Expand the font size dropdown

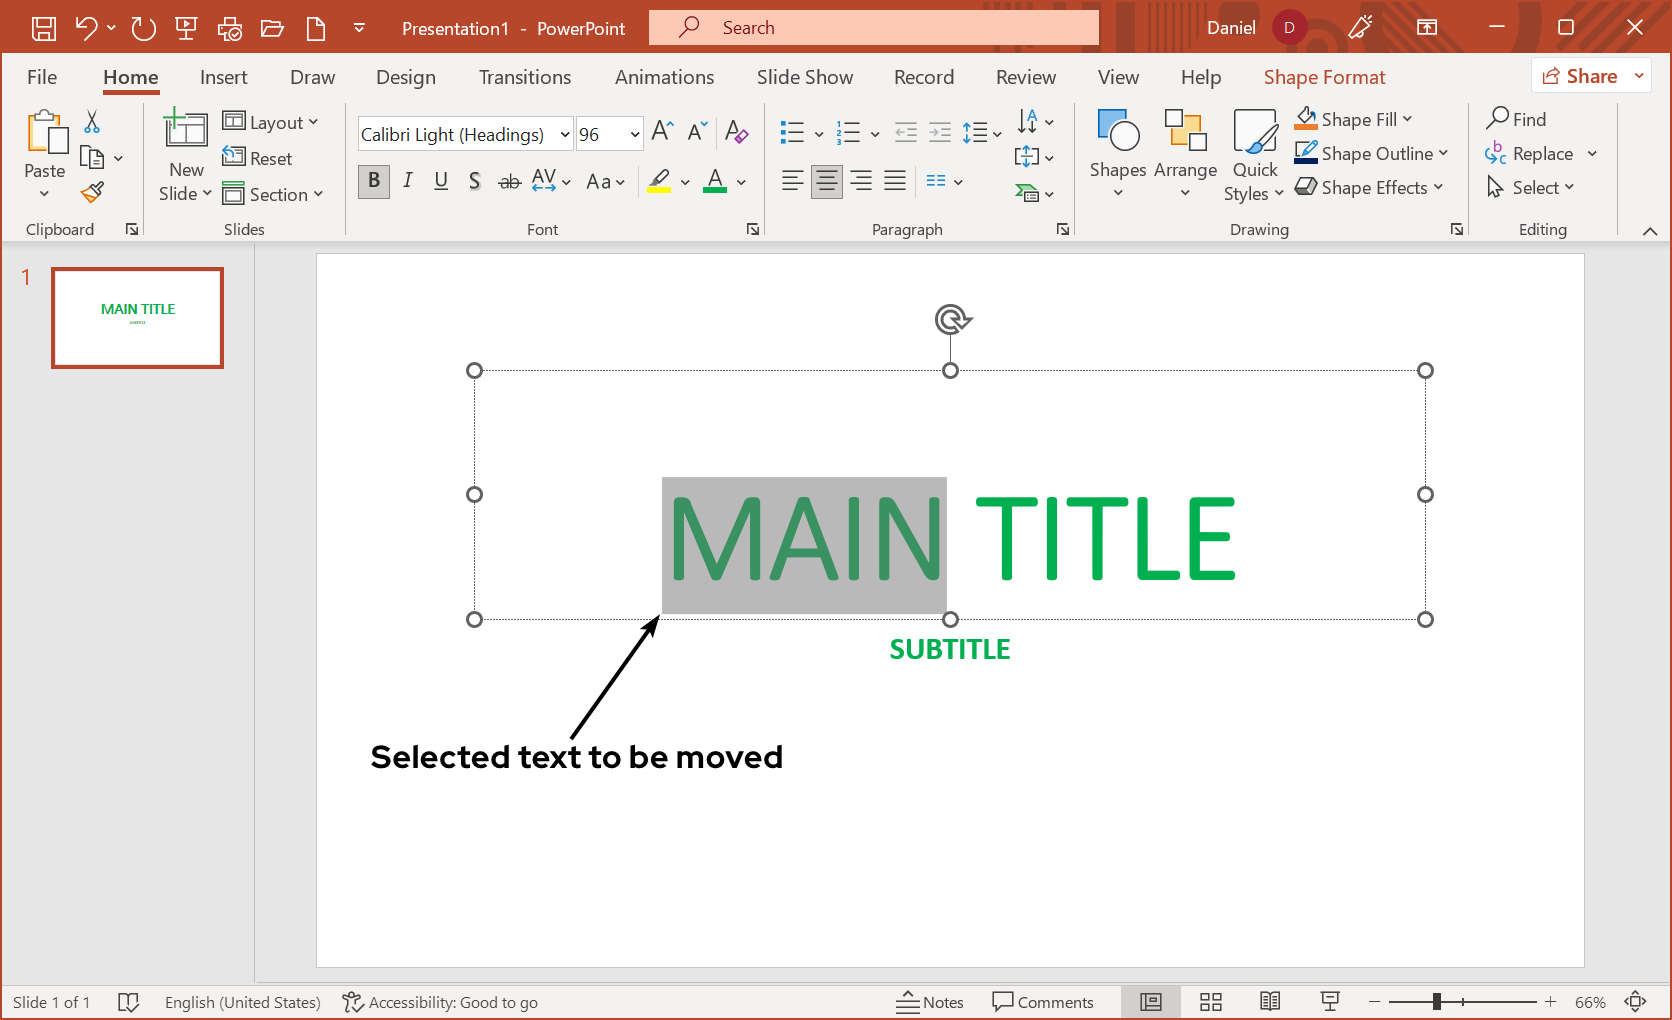point(634,134)
